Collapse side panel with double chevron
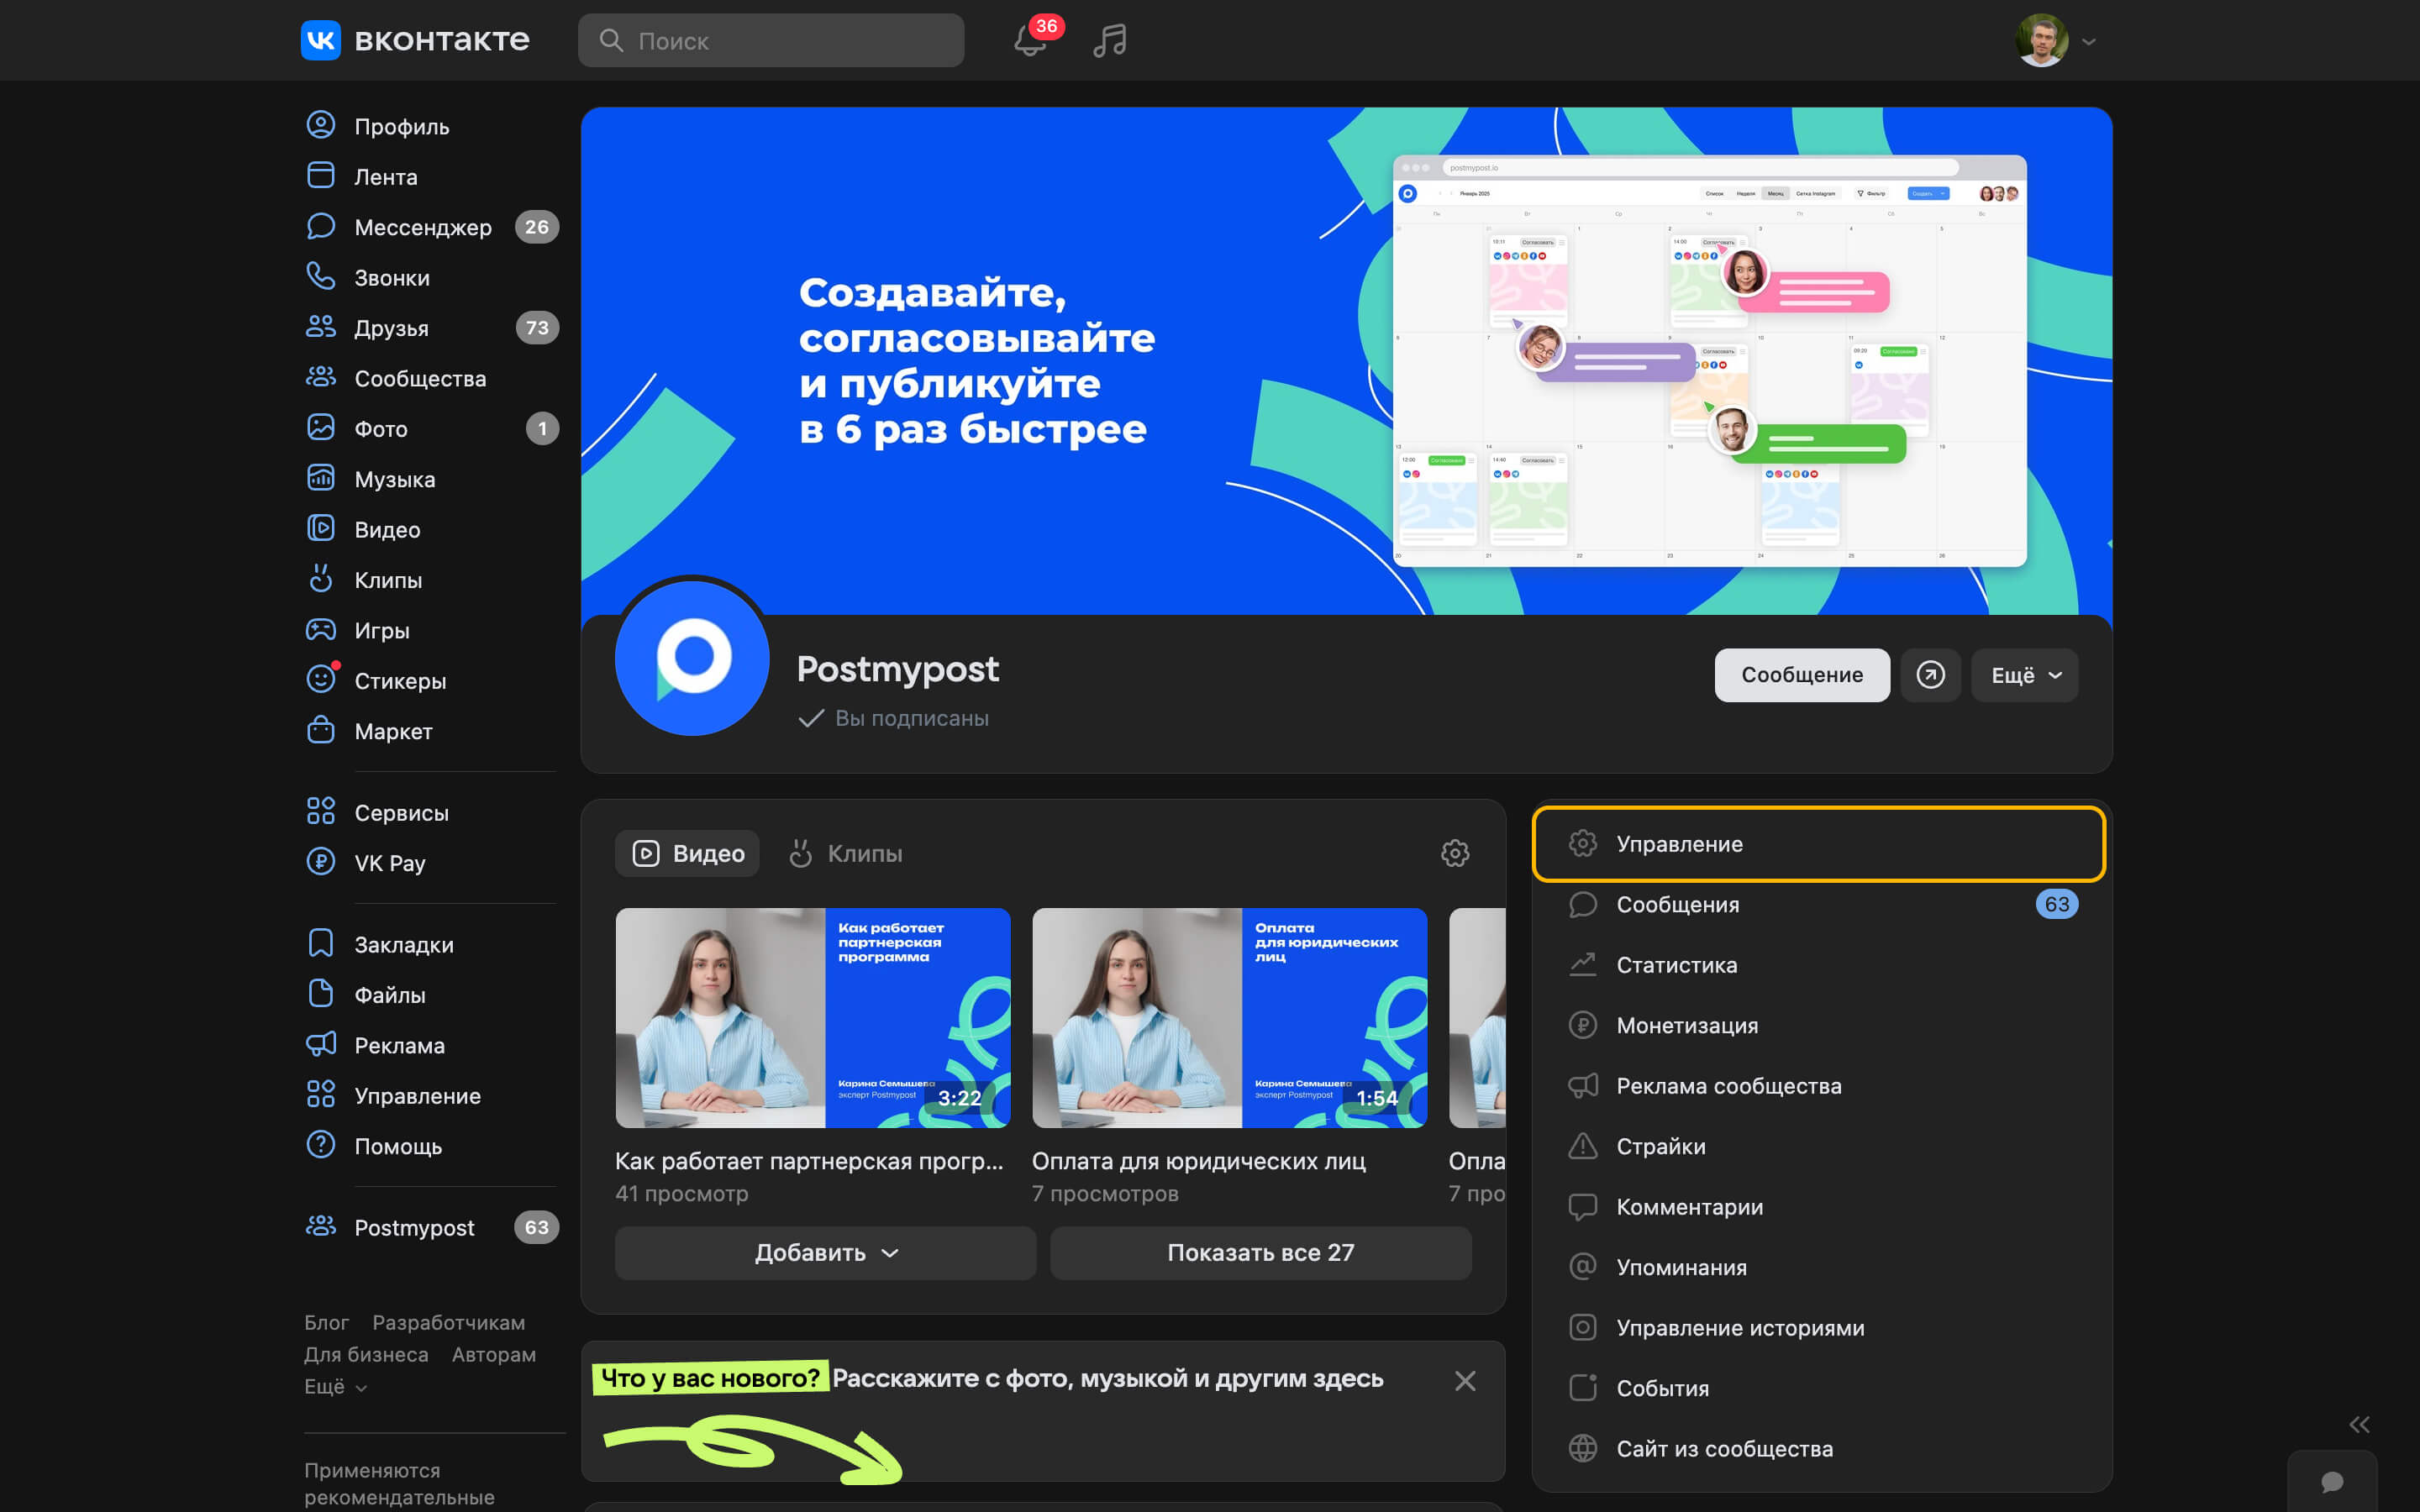 click(x=2359, y=1424)
